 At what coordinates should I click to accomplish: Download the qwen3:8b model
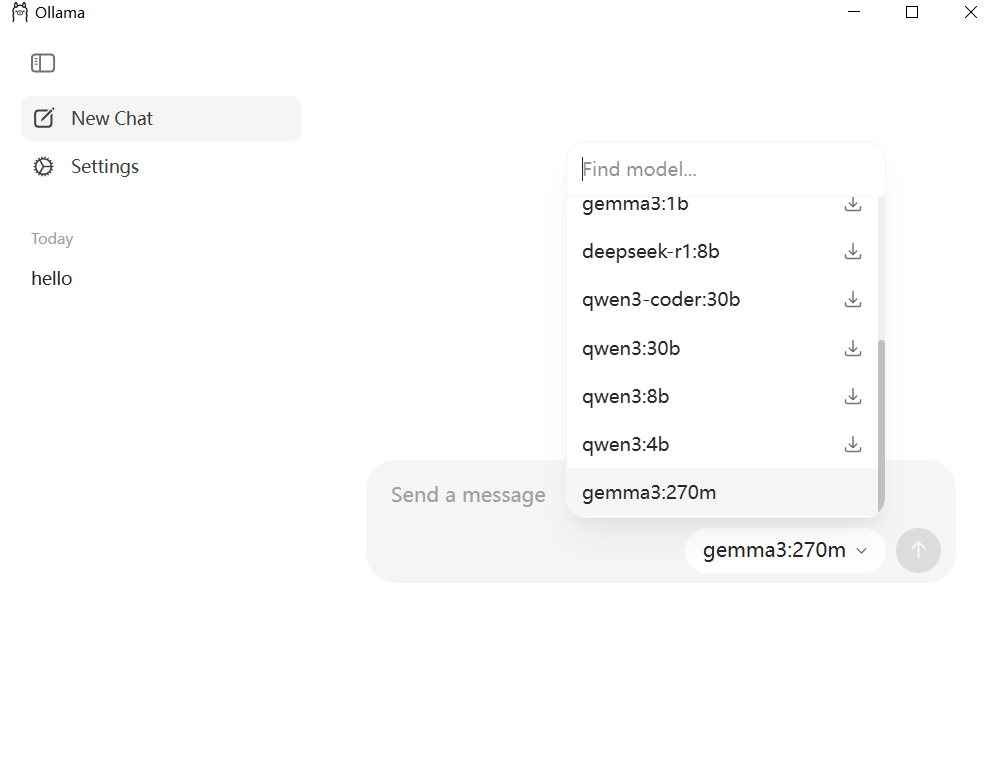point(853,396)
